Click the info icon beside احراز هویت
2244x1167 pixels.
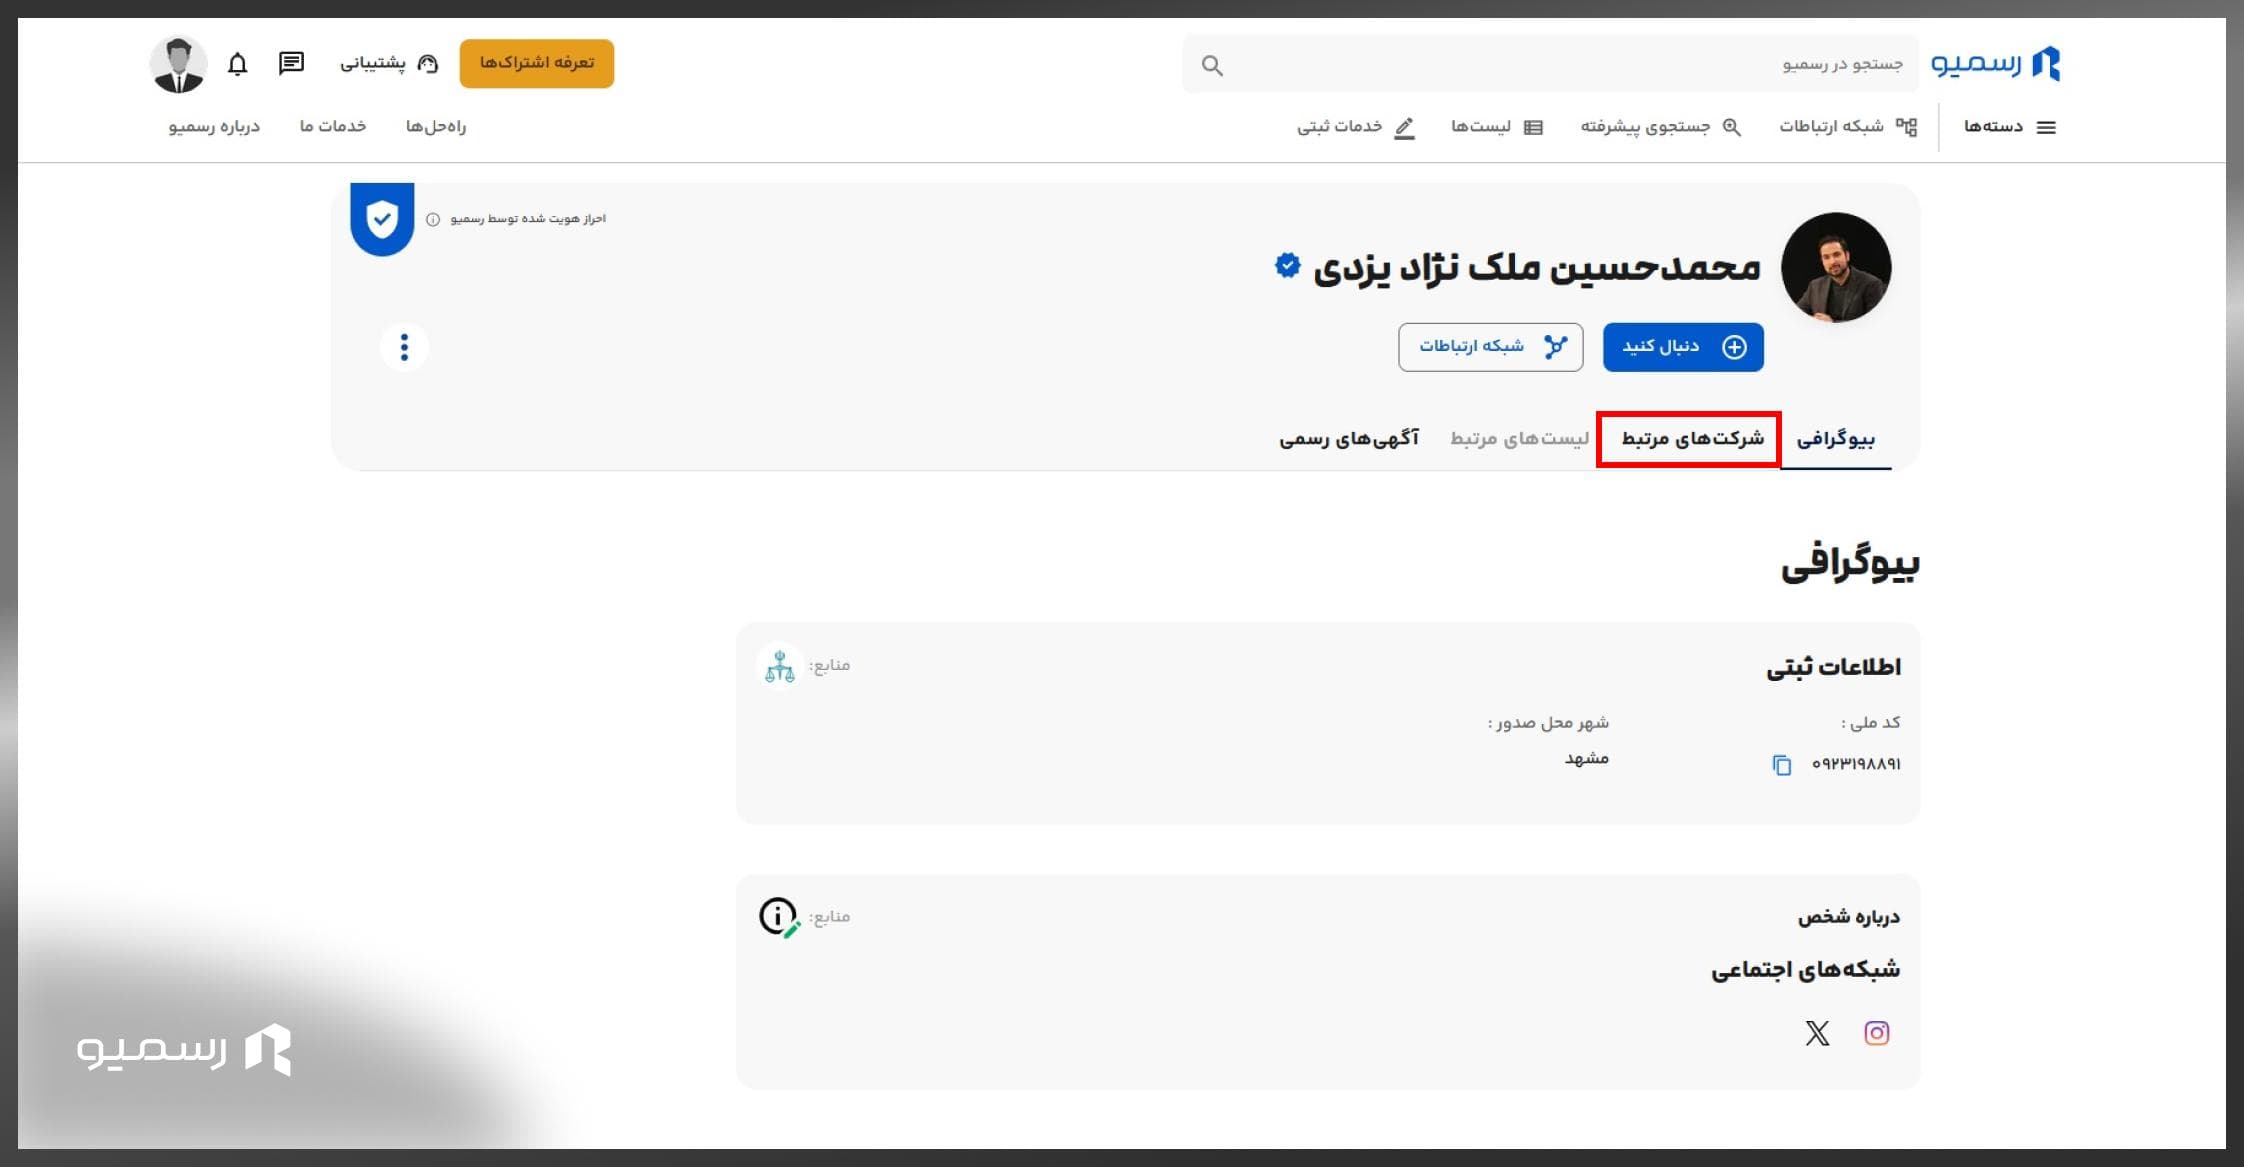tap(433, 219)
